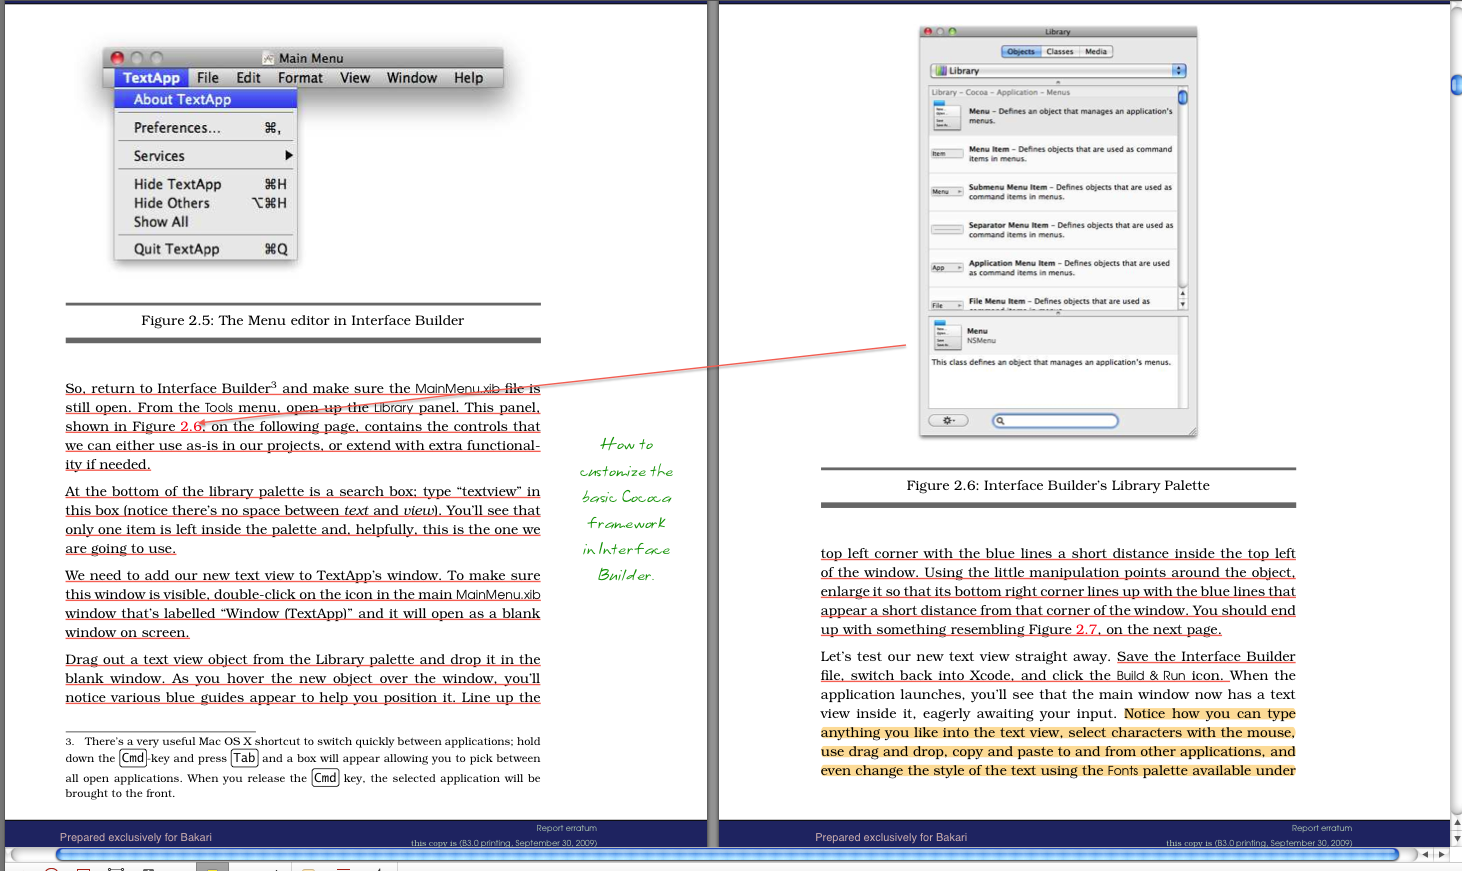The height and width of the screenshot is (871, 1462).
Task: Click the Report erratum link on left page
Action: pos(566,828)
